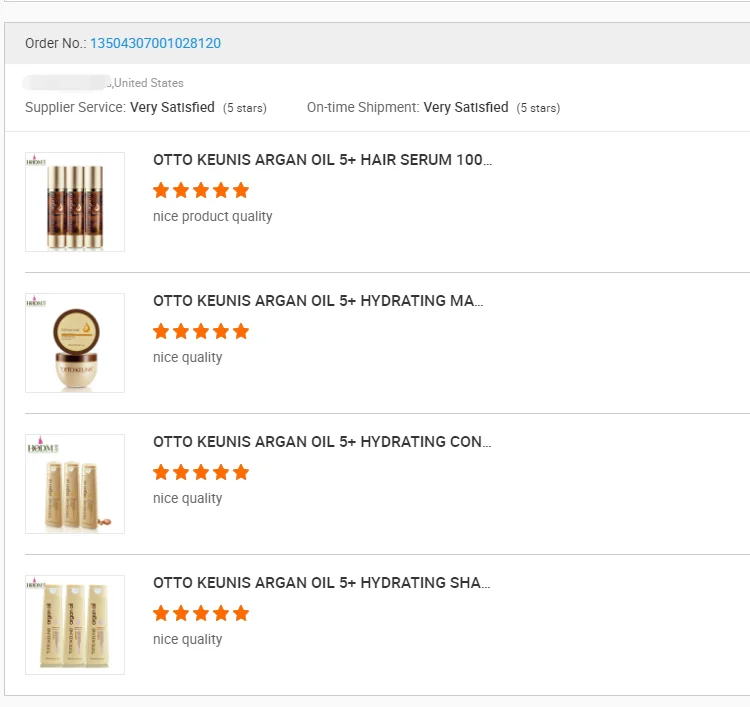Screen dimensions: 750x707
Task: Click the 'Order No.:' label
Action: [55, 43]
